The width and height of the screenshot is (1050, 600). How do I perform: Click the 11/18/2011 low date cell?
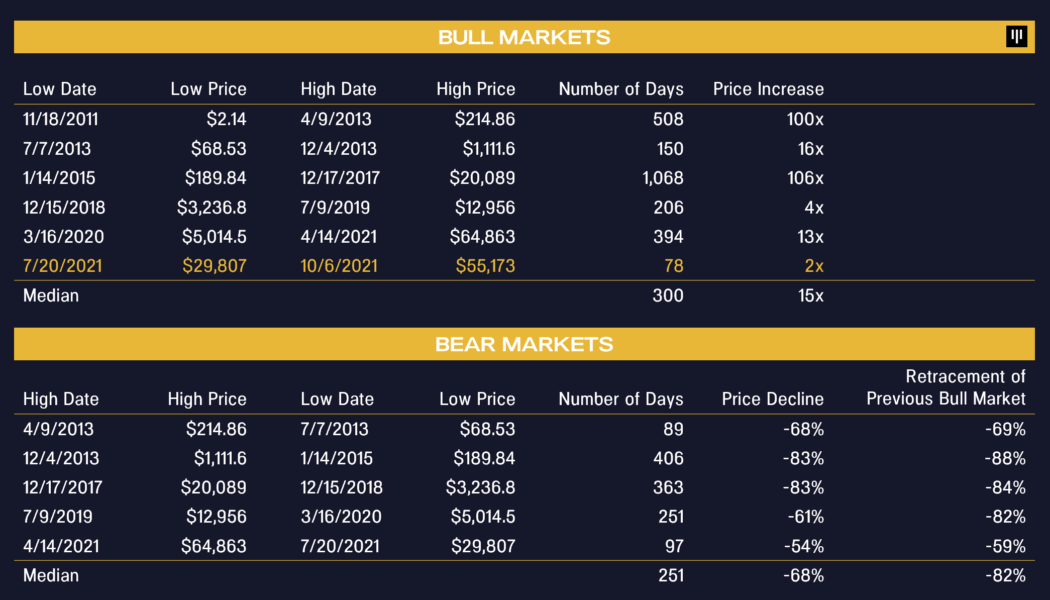[61, 119]
